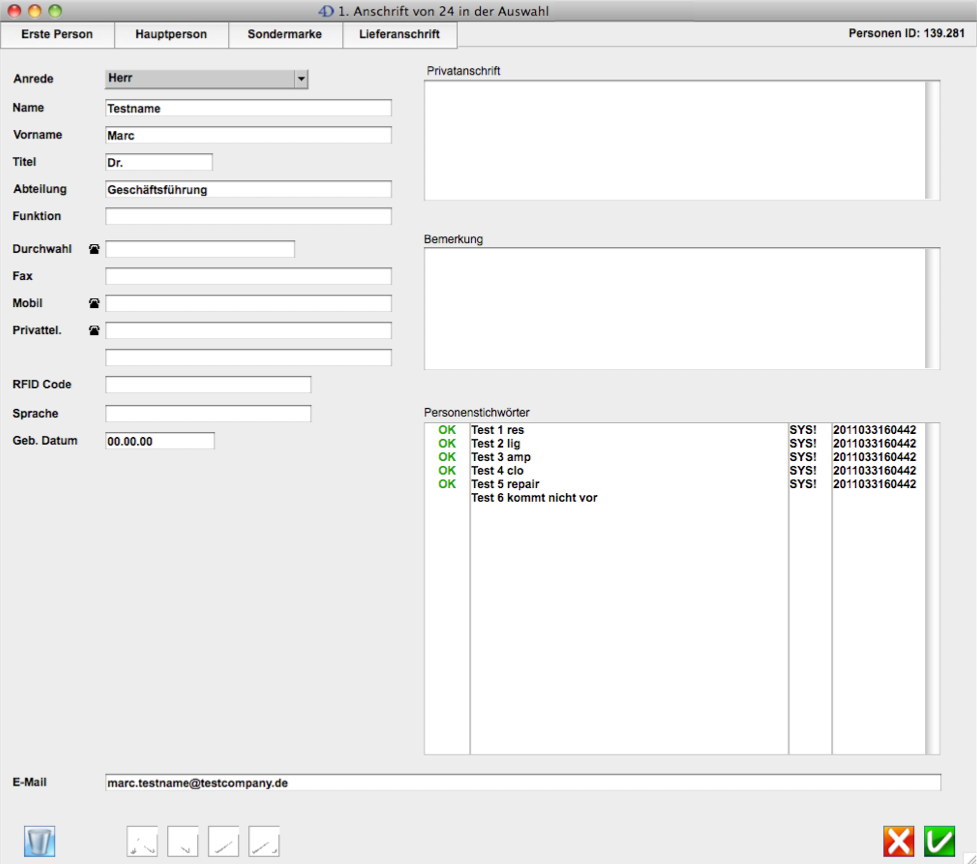
Task: Click into the Bemerkung text area
Action: [675, 308]
